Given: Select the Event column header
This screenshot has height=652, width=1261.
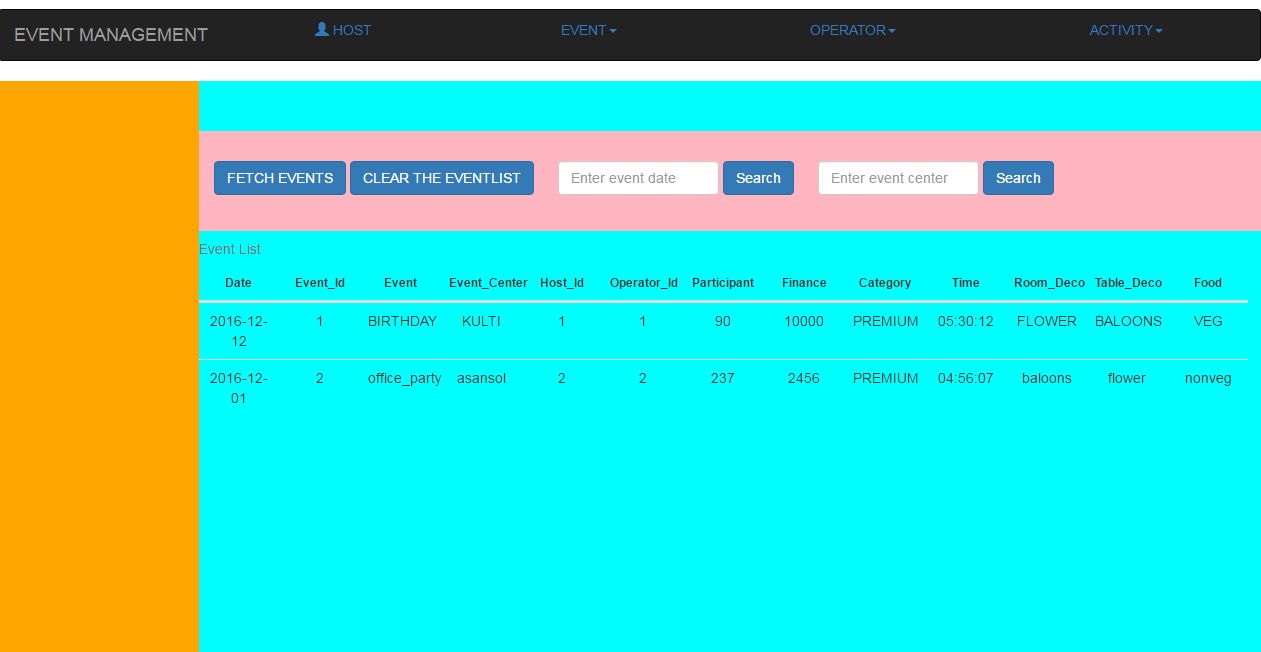Looking at the screenshot, I should click(x=400, y=283).
